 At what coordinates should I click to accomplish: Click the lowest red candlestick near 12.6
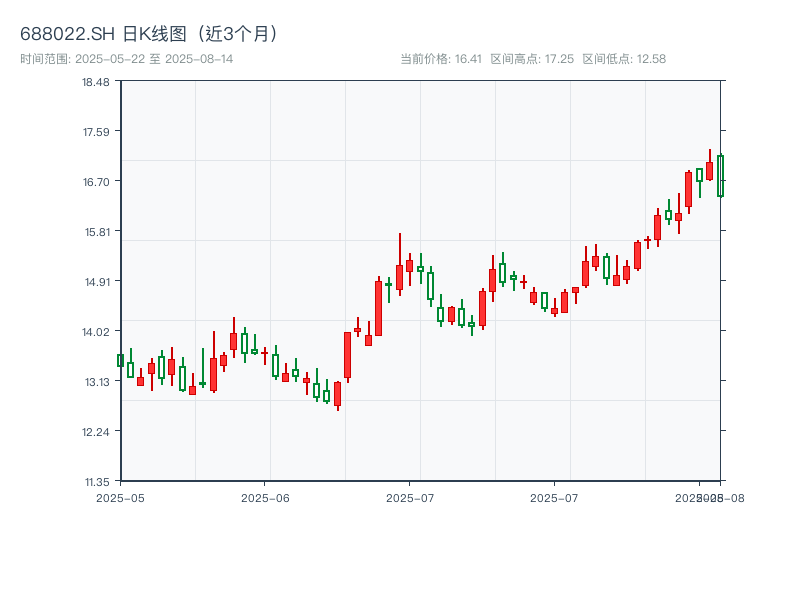(337, 393)
